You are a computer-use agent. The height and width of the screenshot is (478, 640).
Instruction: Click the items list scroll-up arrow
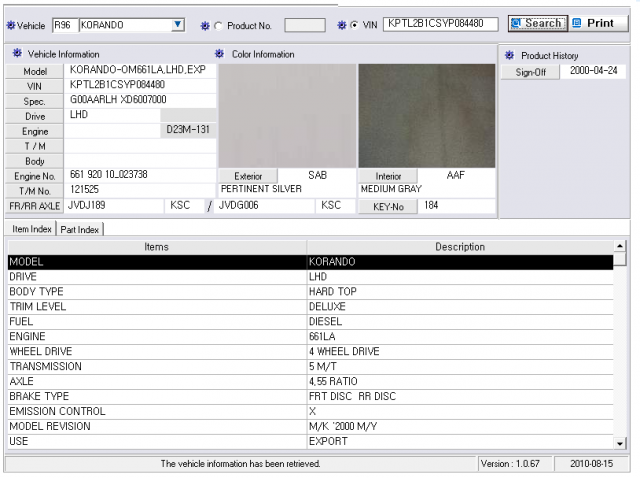[x=620, y=246]
